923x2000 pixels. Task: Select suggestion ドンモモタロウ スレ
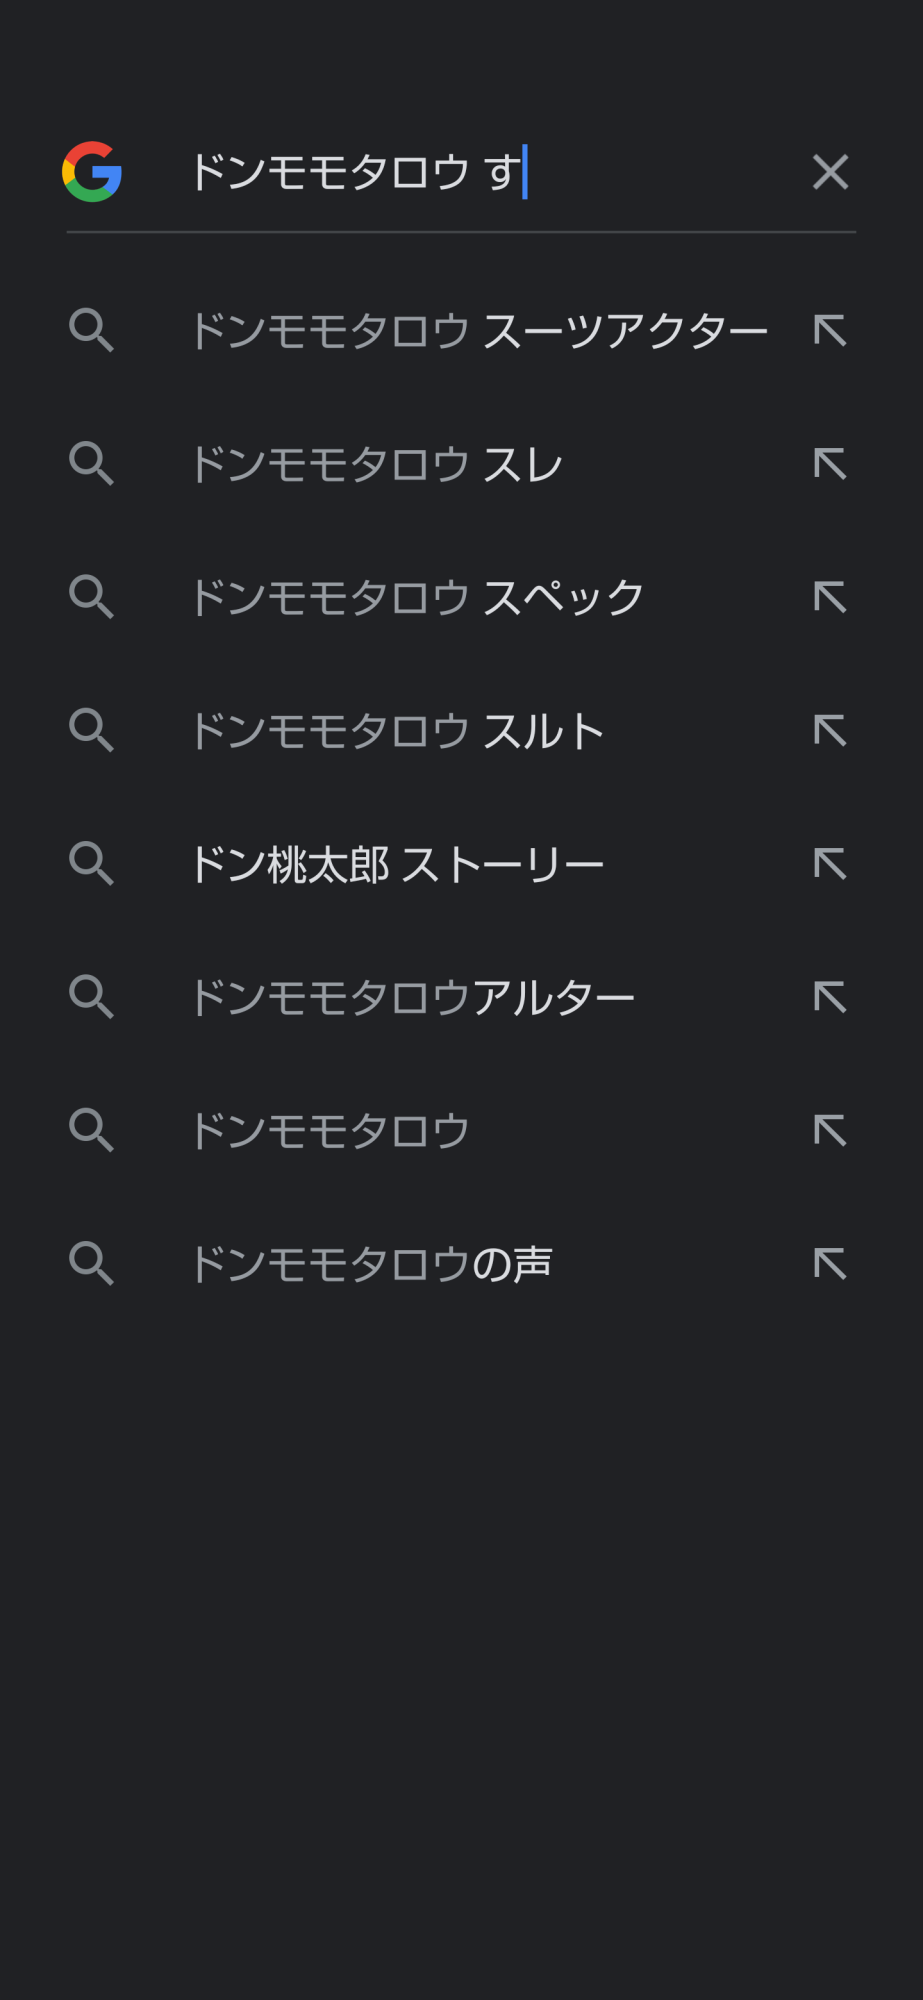376,465
